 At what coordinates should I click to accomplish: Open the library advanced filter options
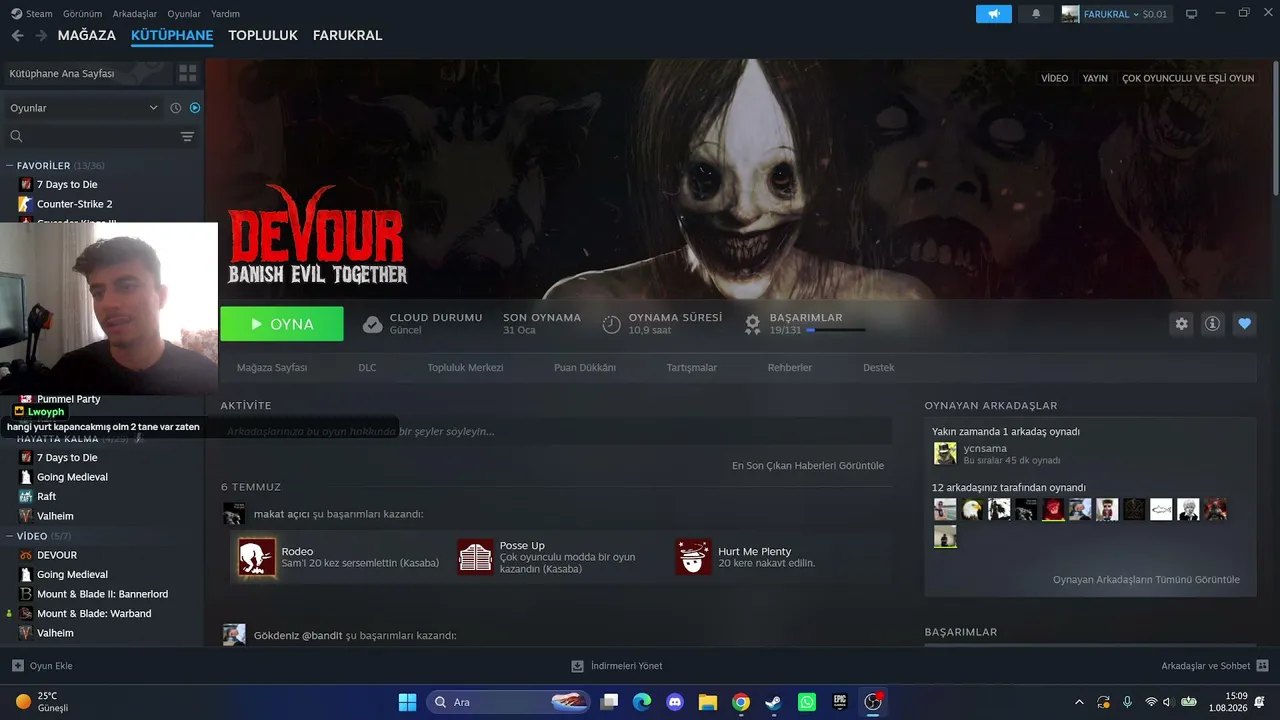(187, 136)
